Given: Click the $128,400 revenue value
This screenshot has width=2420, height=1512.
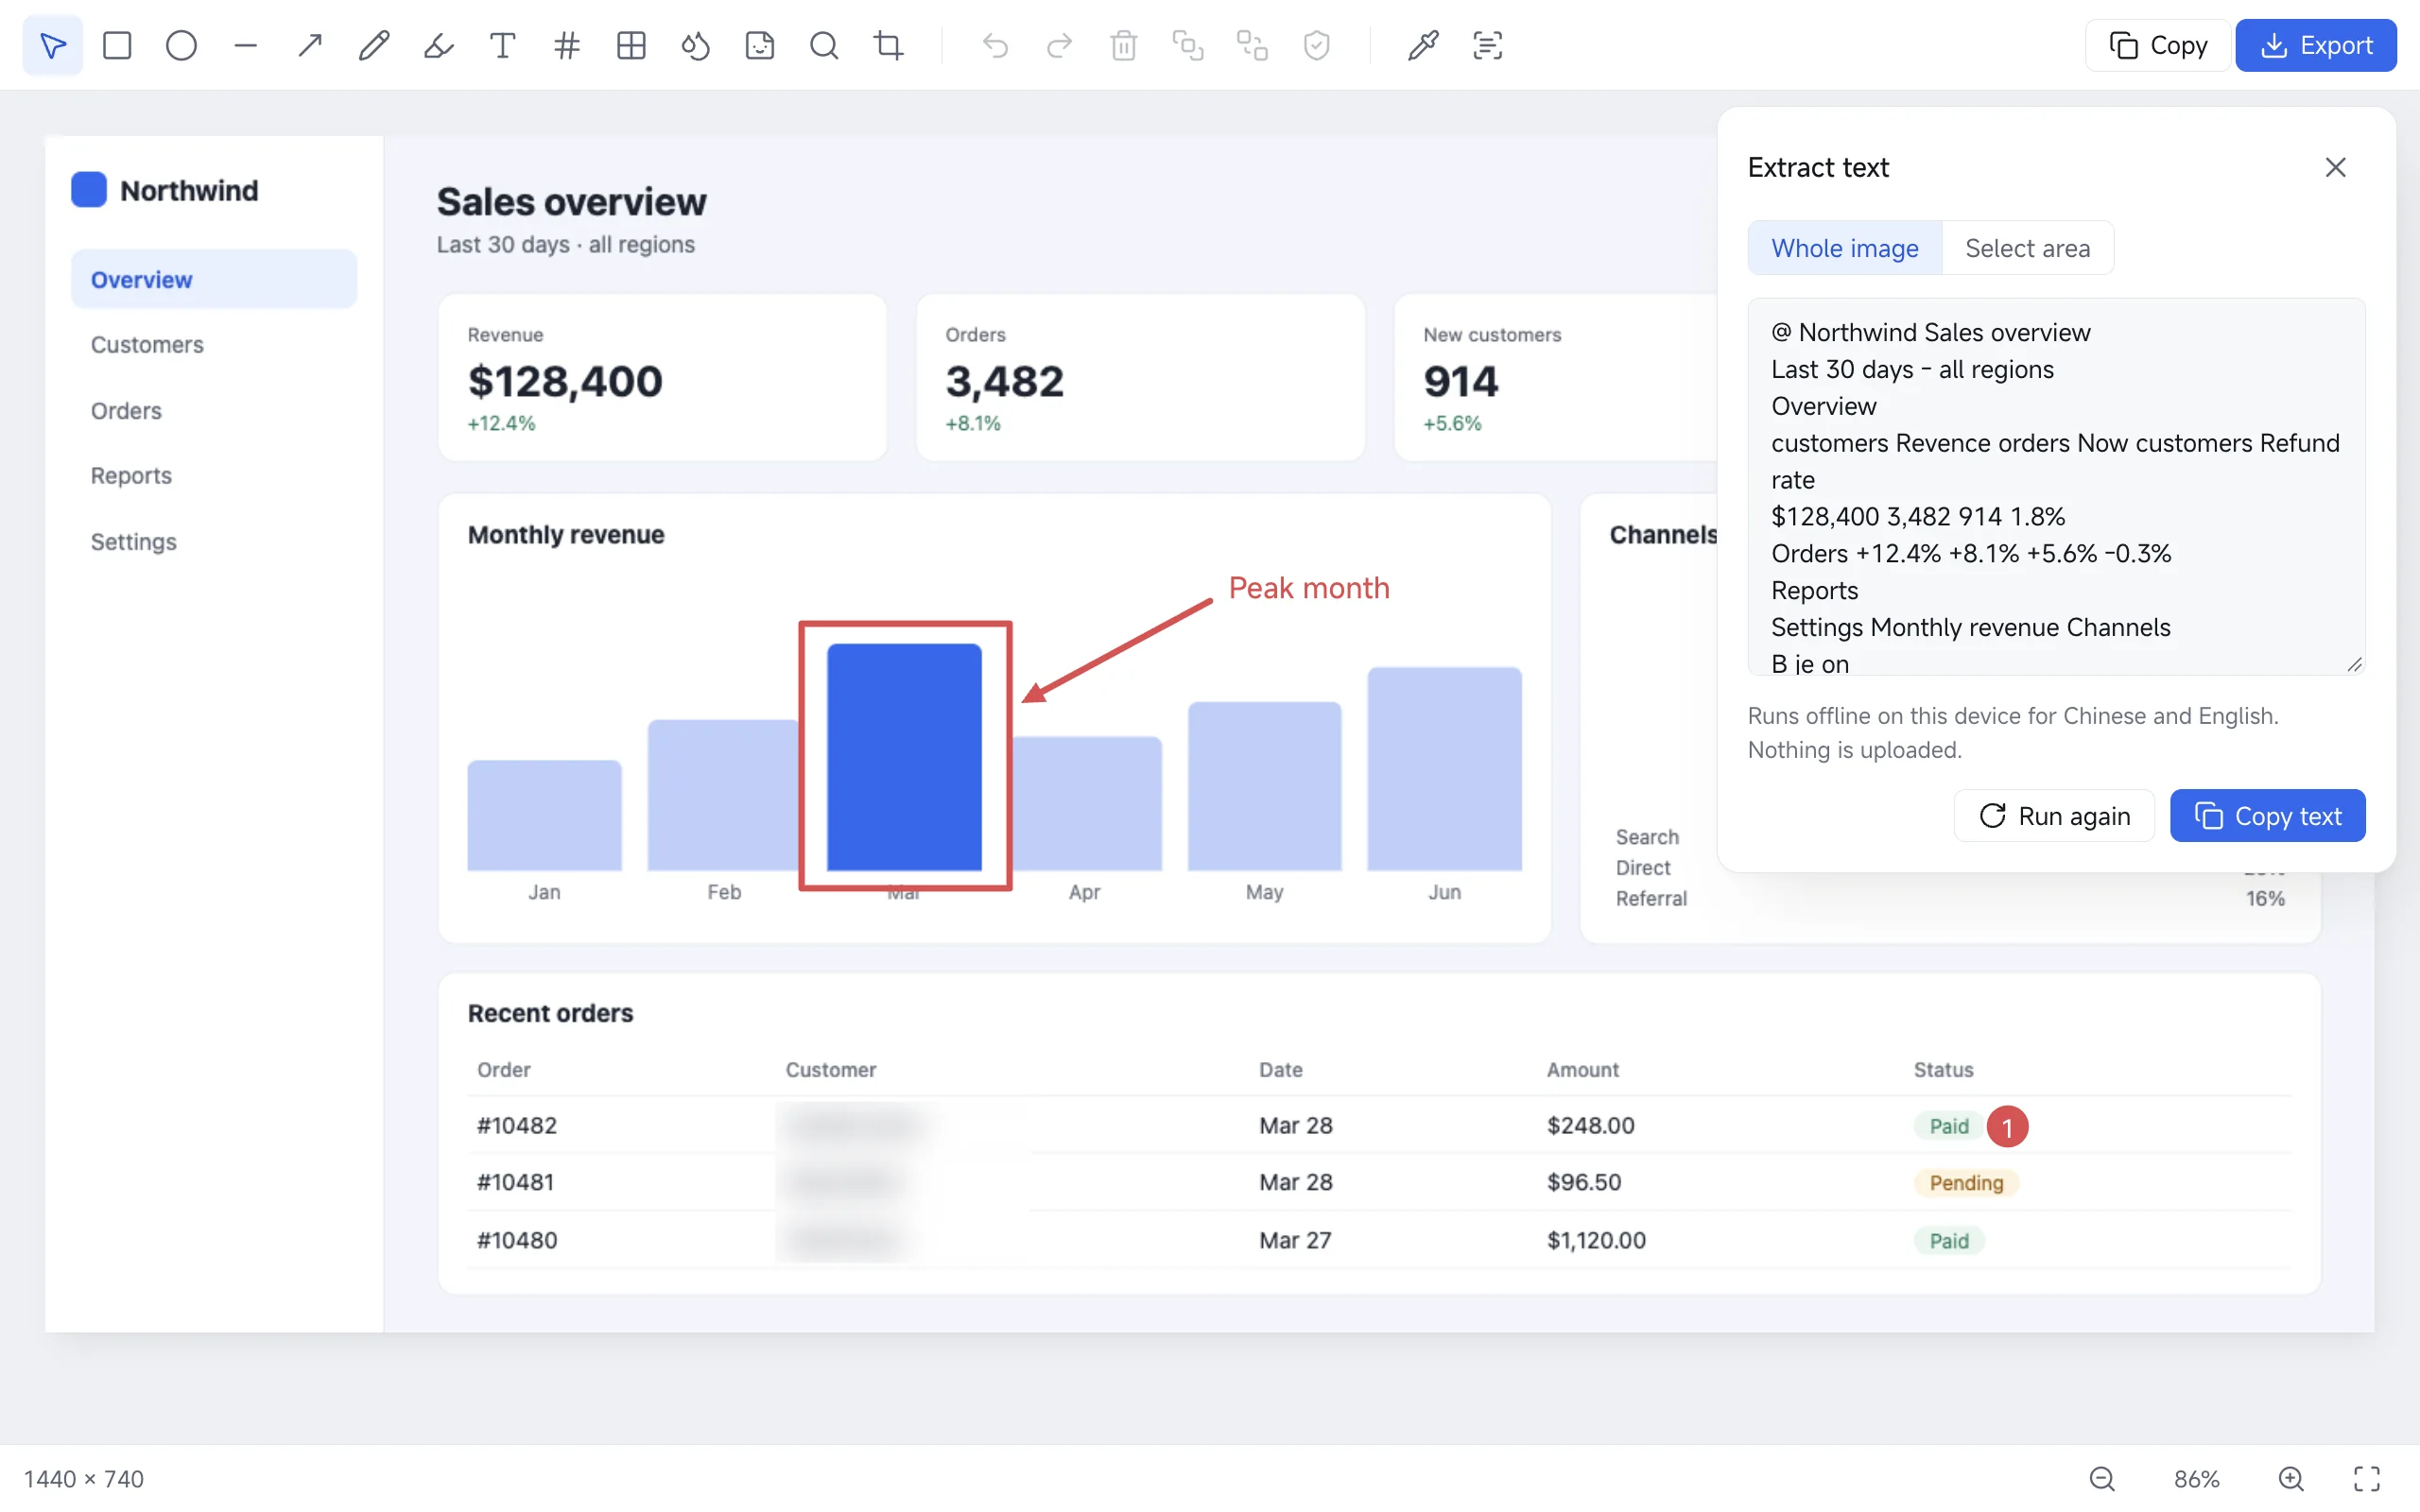Looking at the screenshot, I should coord(565,381).
